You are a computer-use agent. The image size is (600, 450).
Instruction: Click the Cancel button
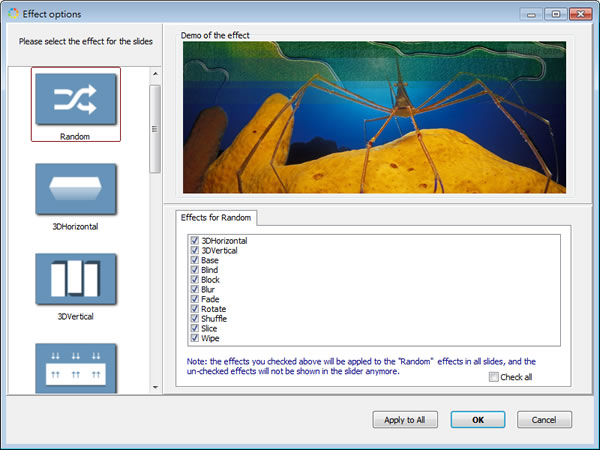544,420
